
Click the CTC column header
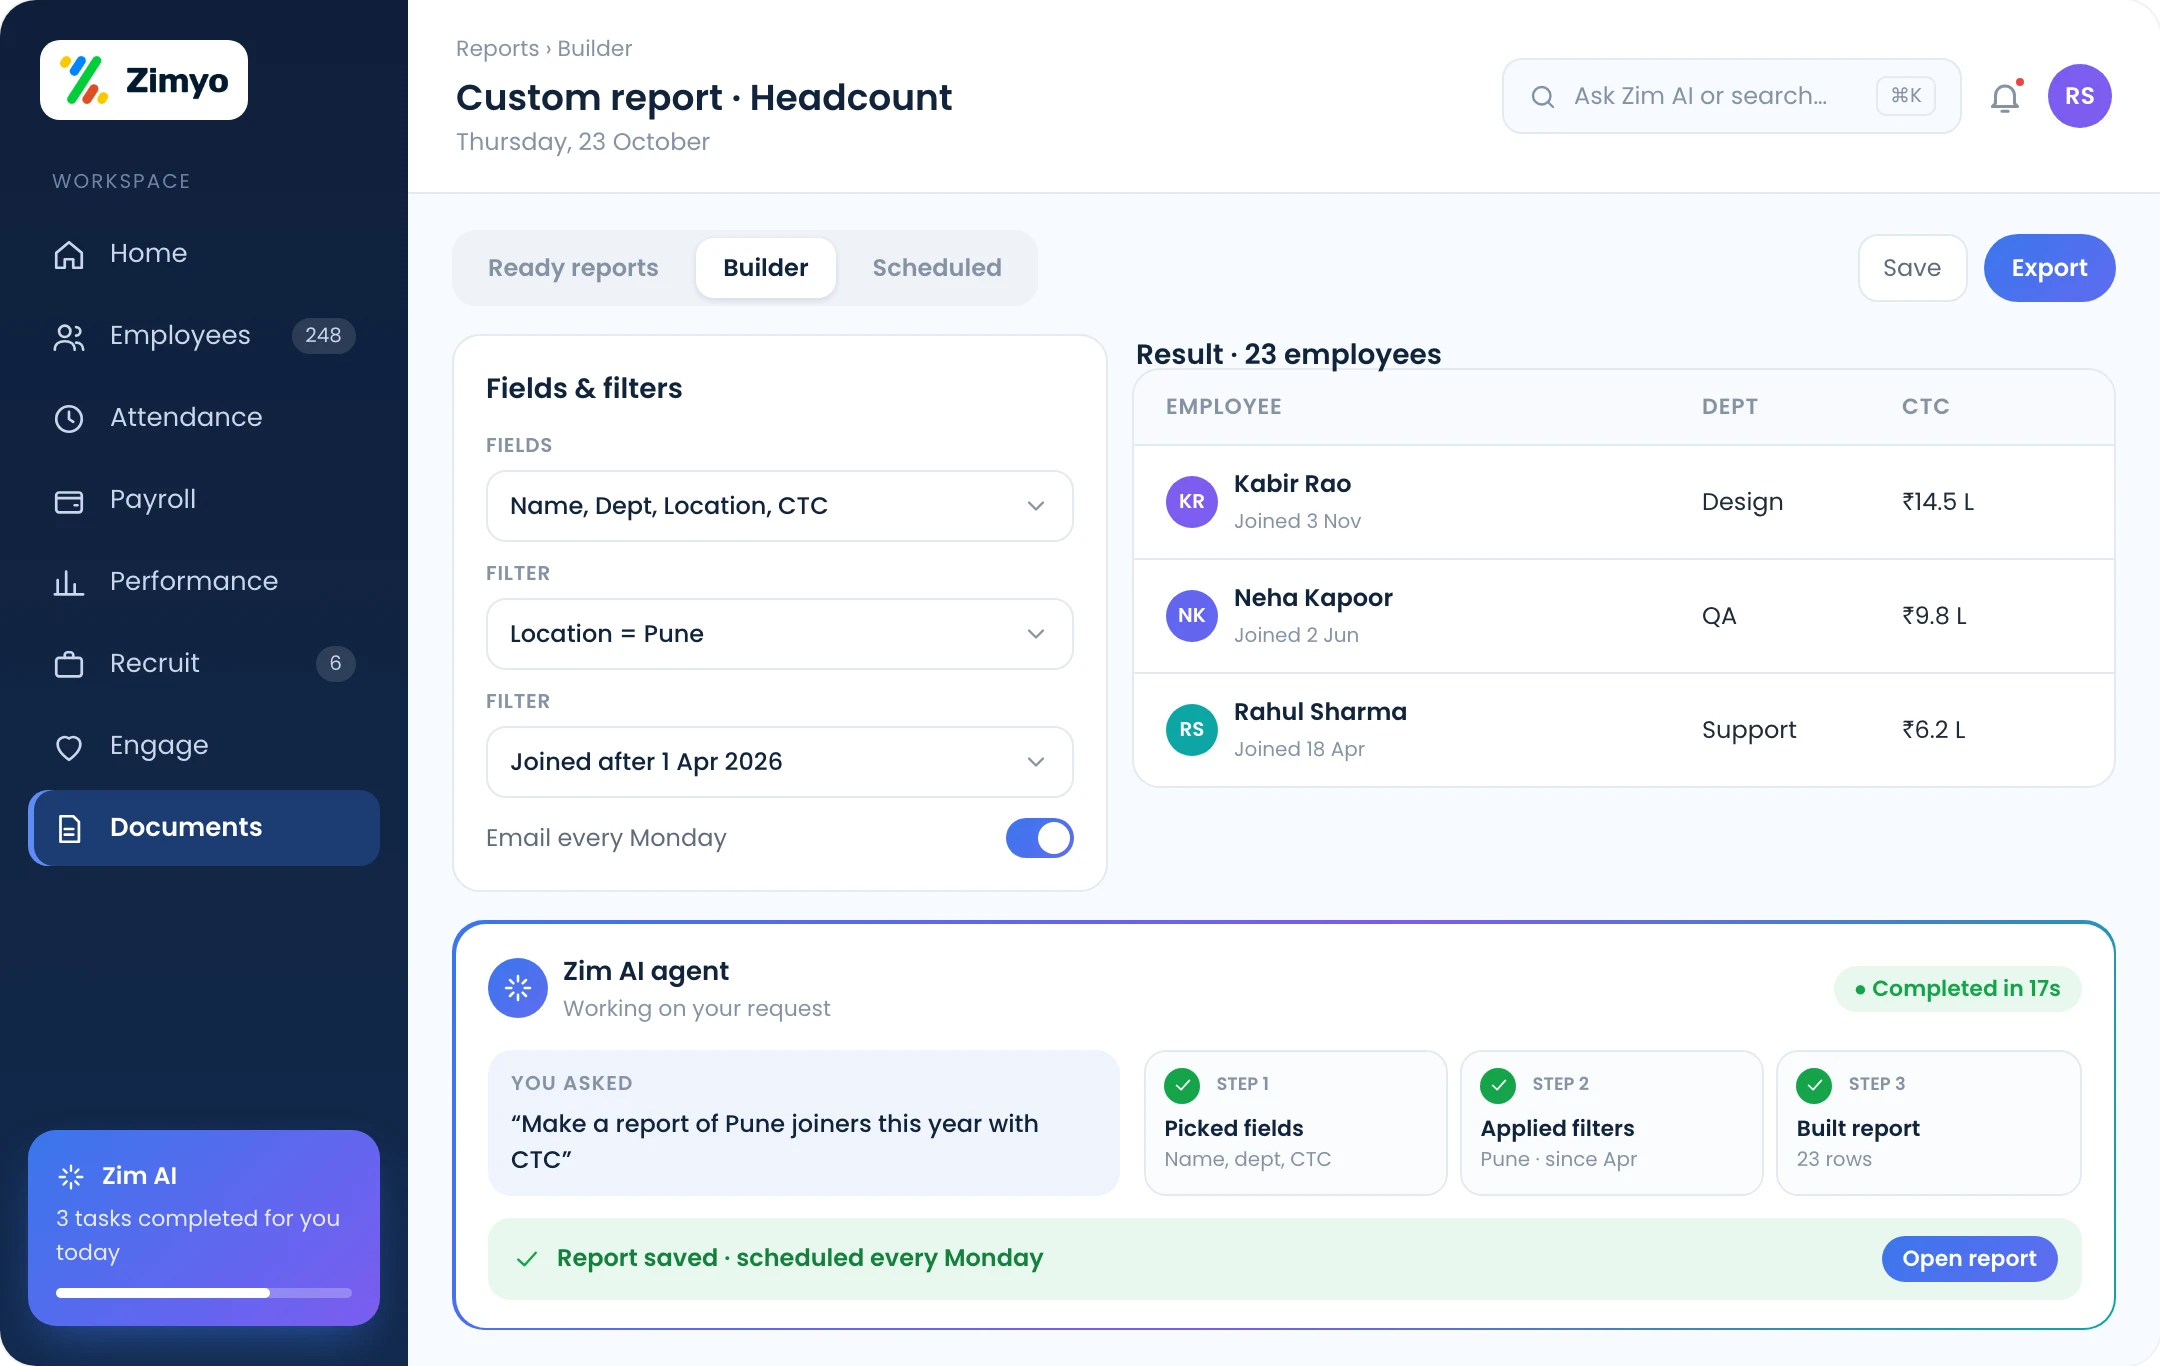[1925, 406]
